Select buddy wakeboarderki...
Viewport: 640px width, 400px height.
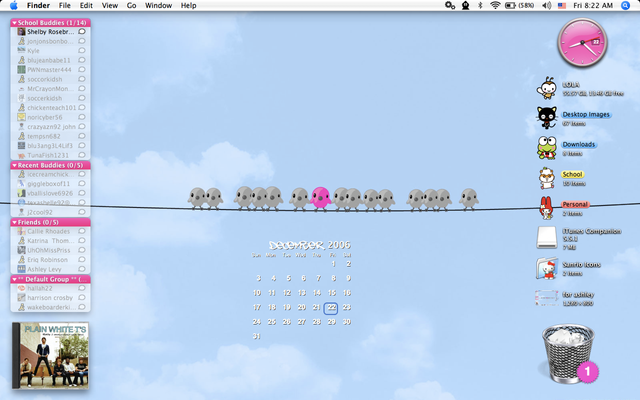[51, 307]
